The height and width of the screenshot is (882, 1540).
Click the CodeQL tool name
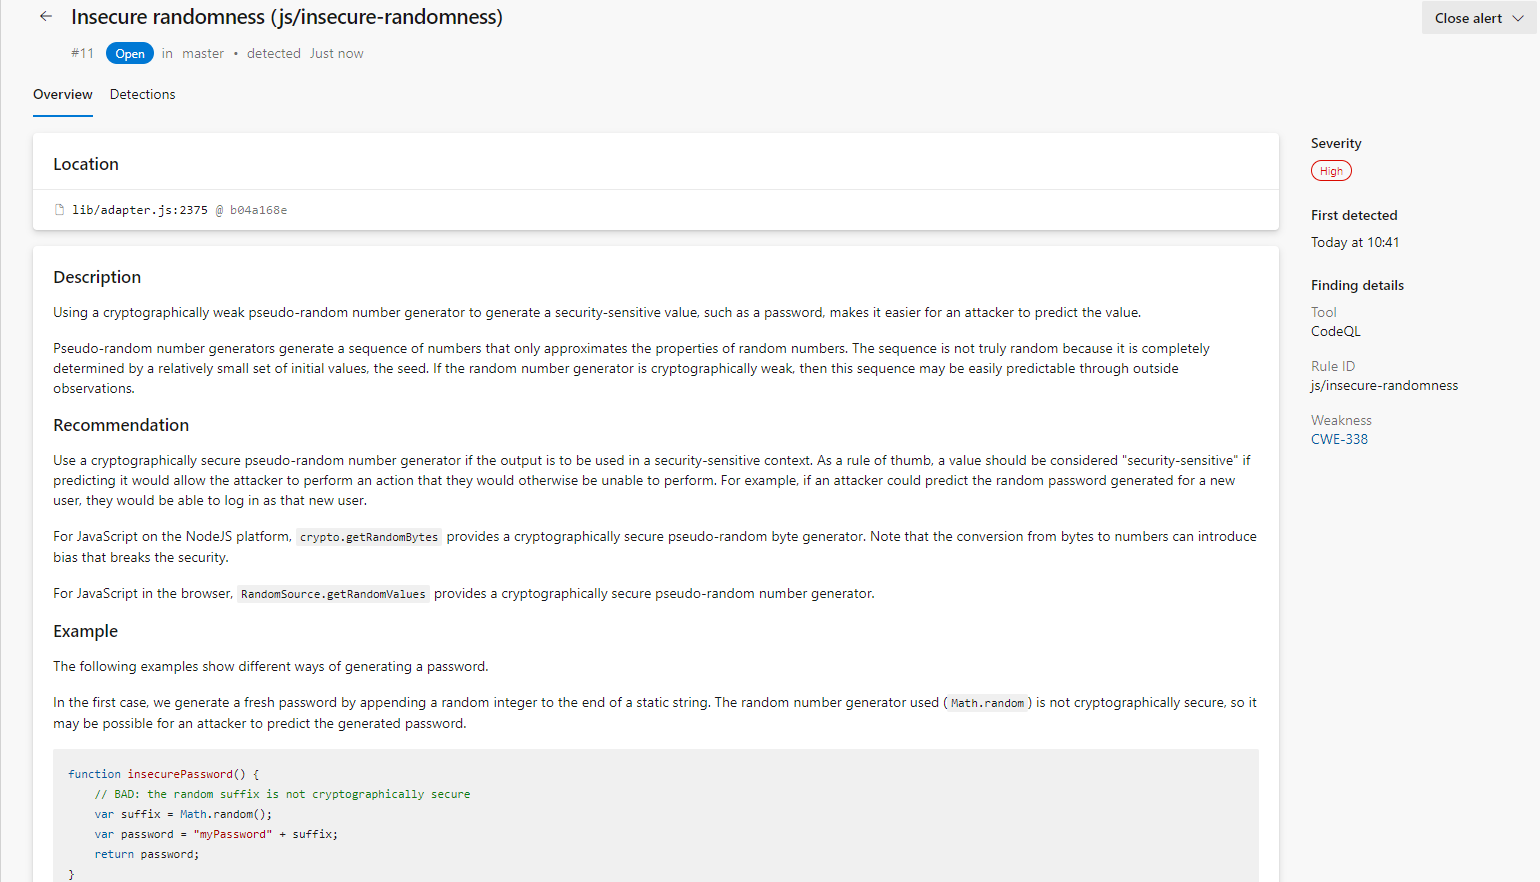click(1335, 331)
